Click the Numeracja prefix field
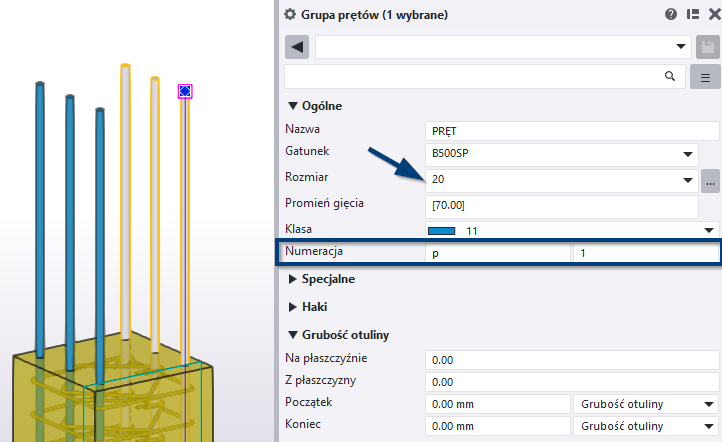The width and height of the screenshot is (722, 442). click(498, 254)
